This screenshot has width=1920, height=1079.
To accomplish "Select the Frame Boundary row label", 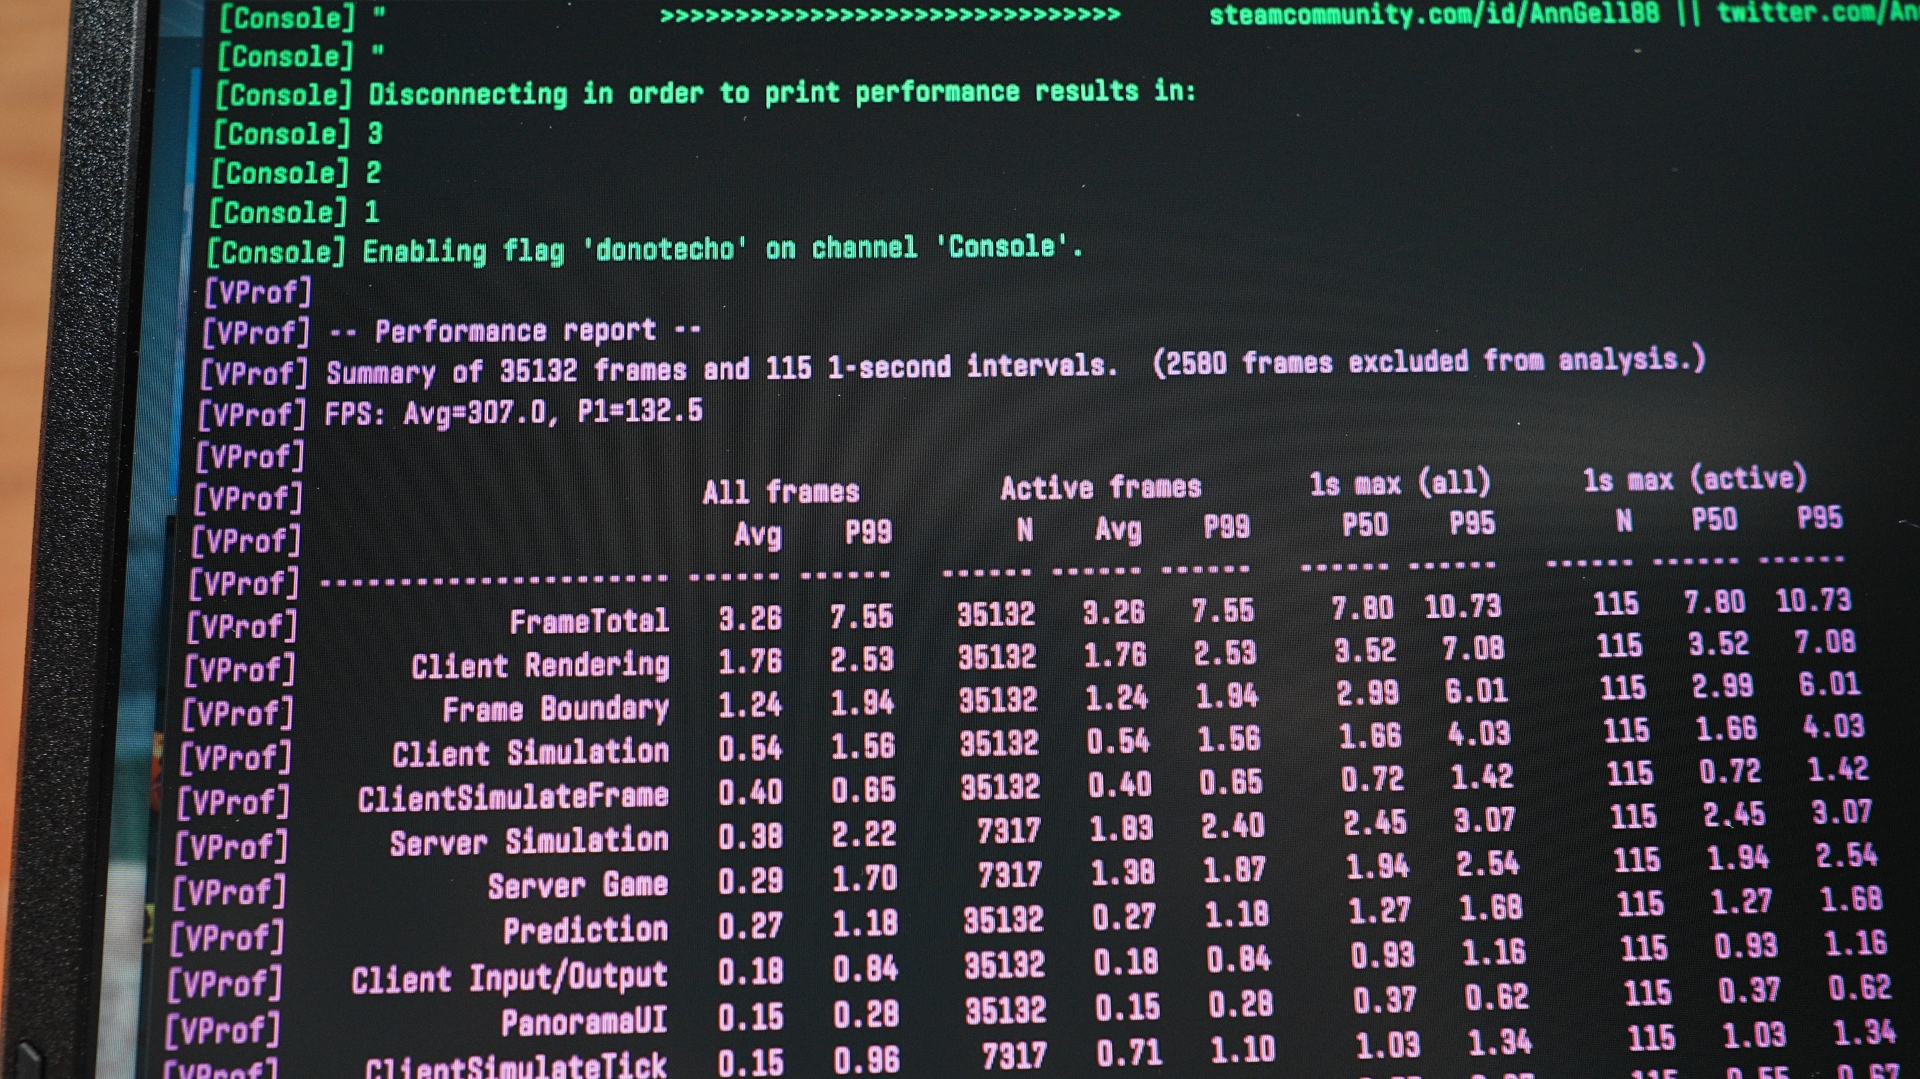I will [x=555, y=709].
